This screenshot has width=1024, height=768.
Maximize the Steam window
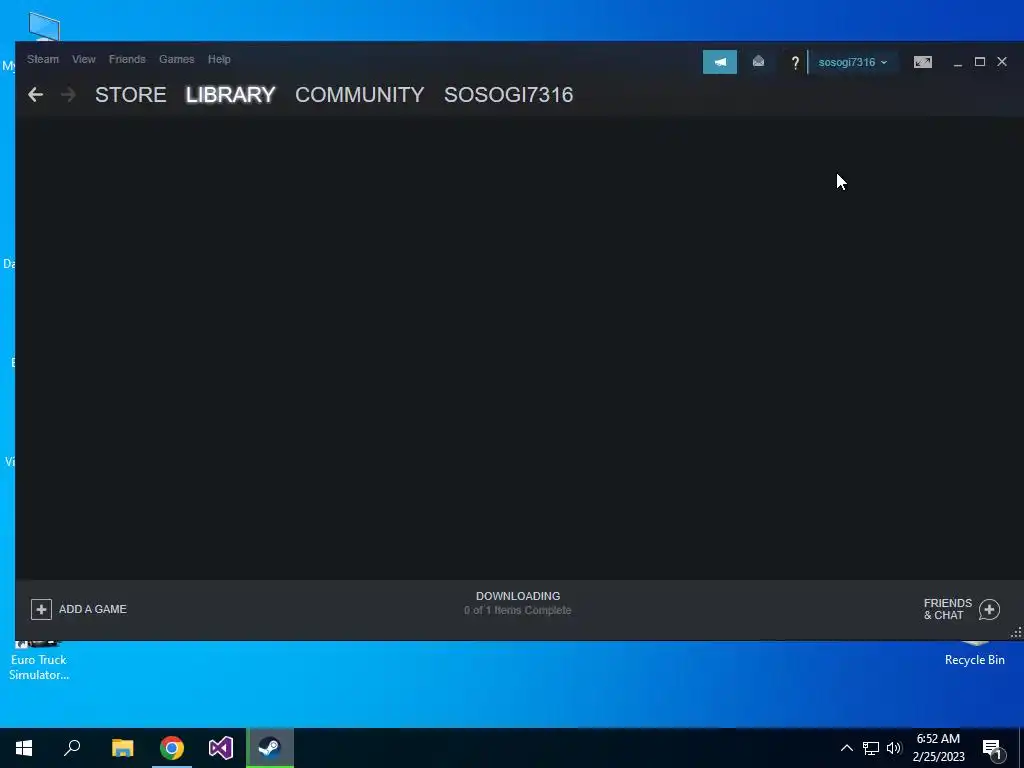coord(980,62)
